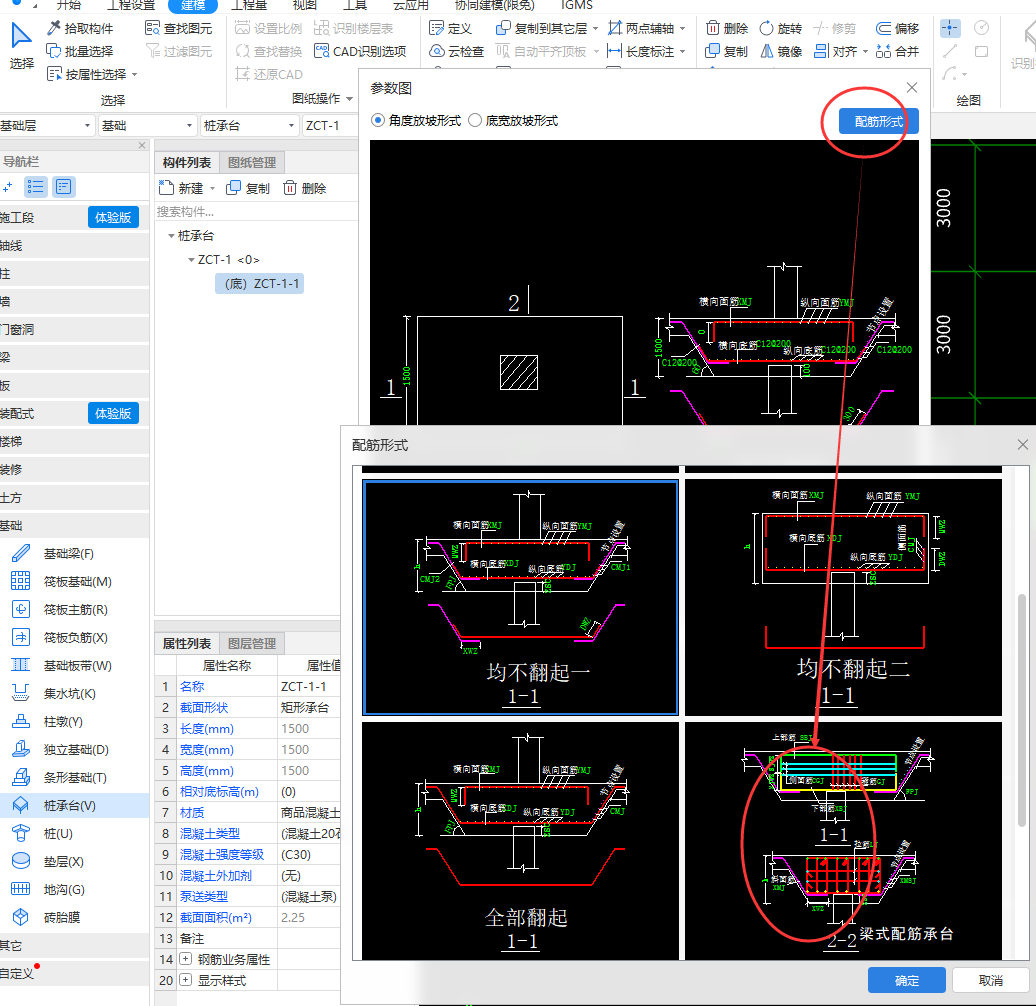This screenshot has width=1036, height=1006.
Task: Switch to 图纸管理 tab
Action: pyautogui.click(x=252, y=162)
